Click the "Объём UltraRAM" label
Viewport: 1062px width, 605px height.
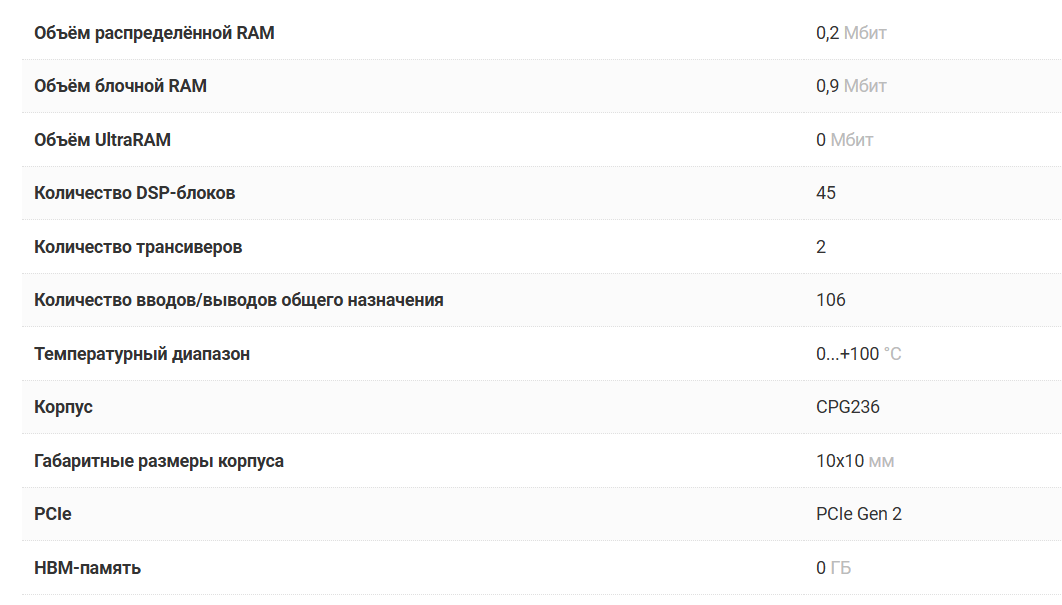102,140
